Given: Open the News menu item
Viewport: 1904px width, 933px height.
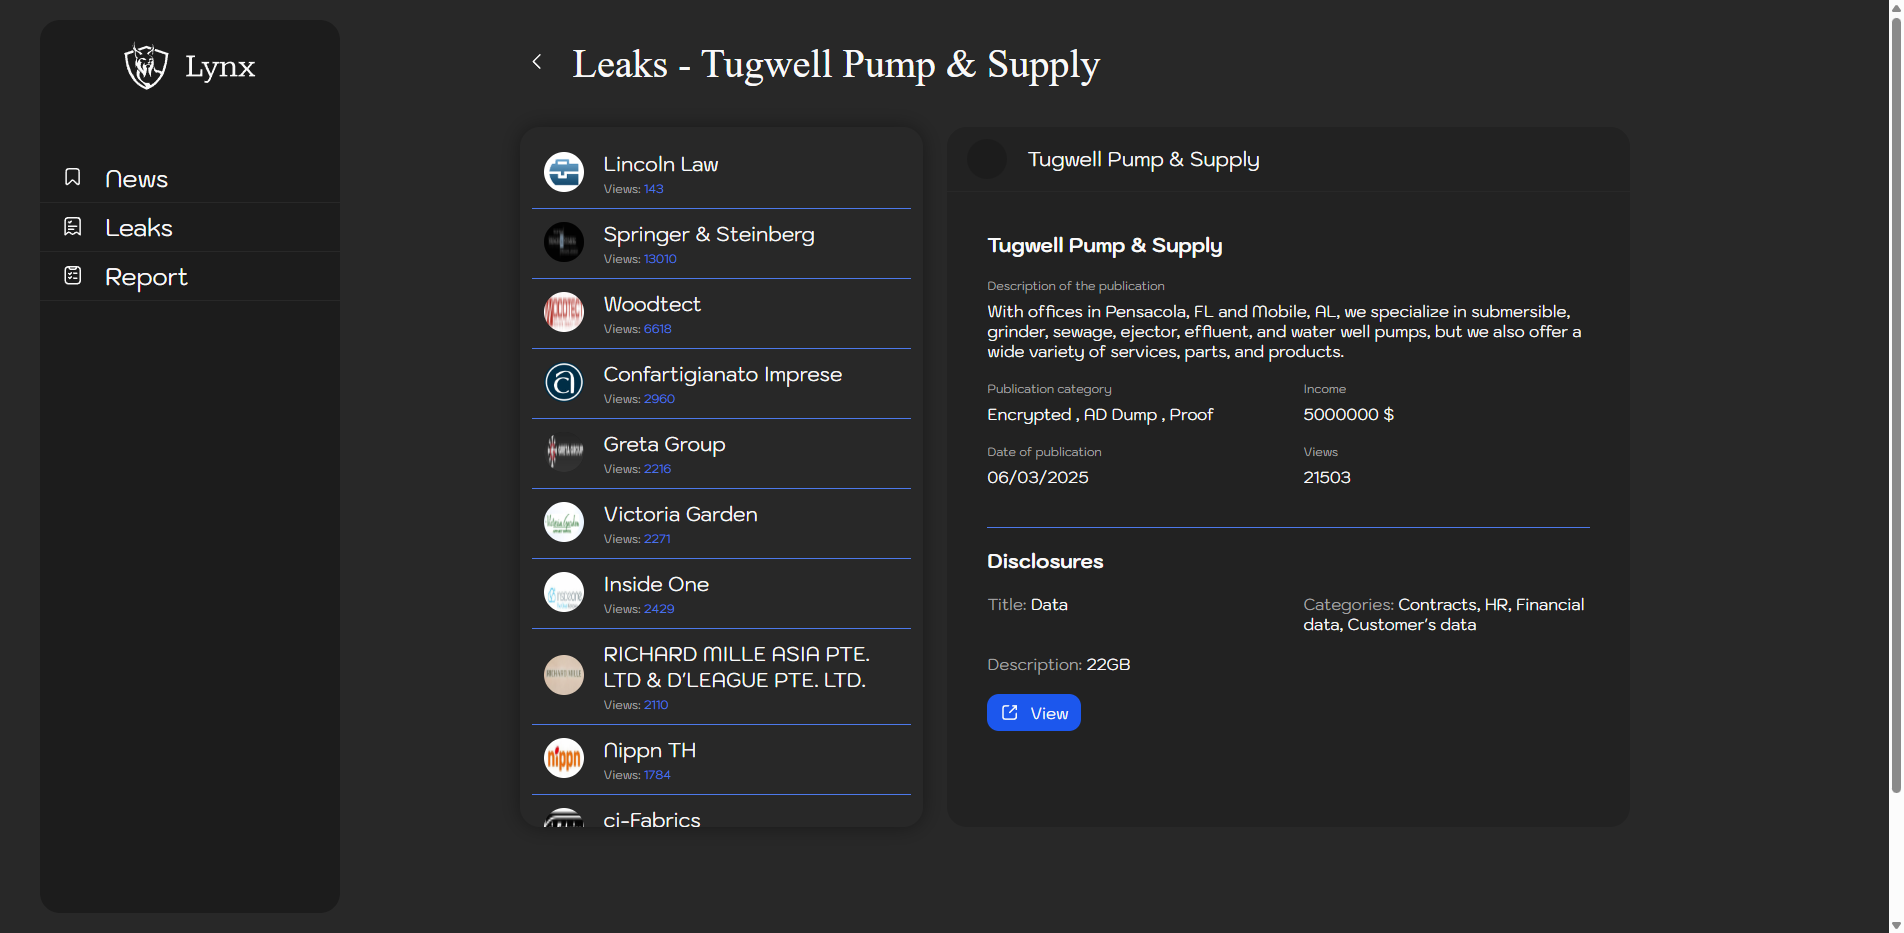Looking at the screenshot, I should click(137, 179).
